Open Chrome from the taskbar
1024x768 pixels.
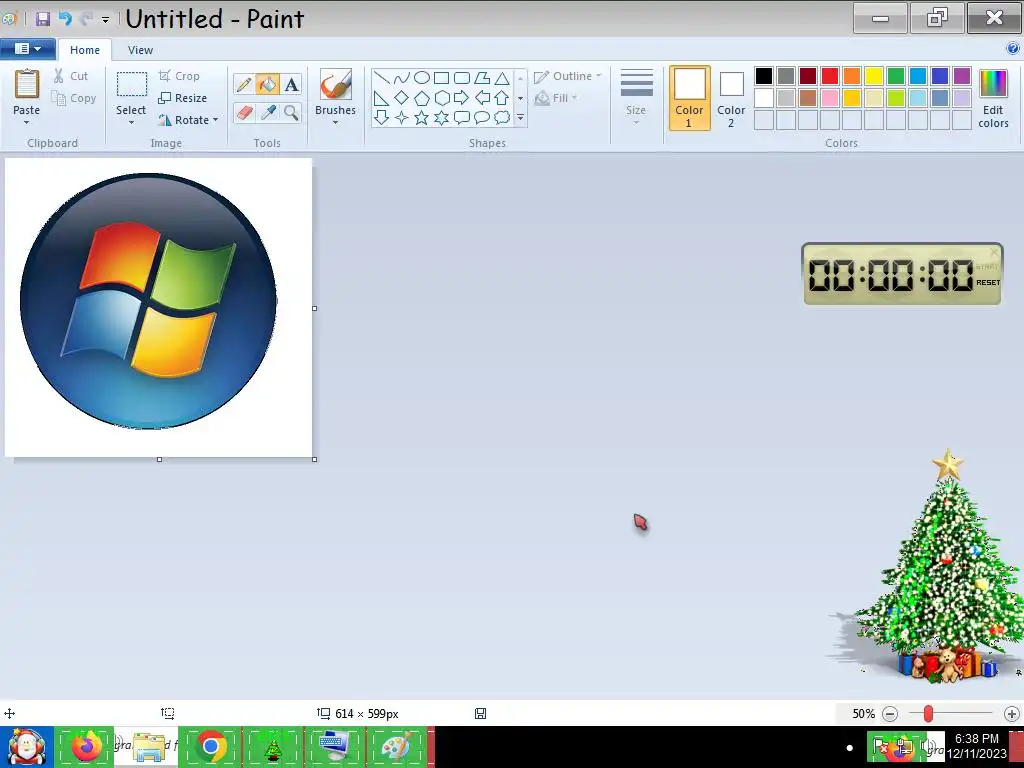(210, 746)
